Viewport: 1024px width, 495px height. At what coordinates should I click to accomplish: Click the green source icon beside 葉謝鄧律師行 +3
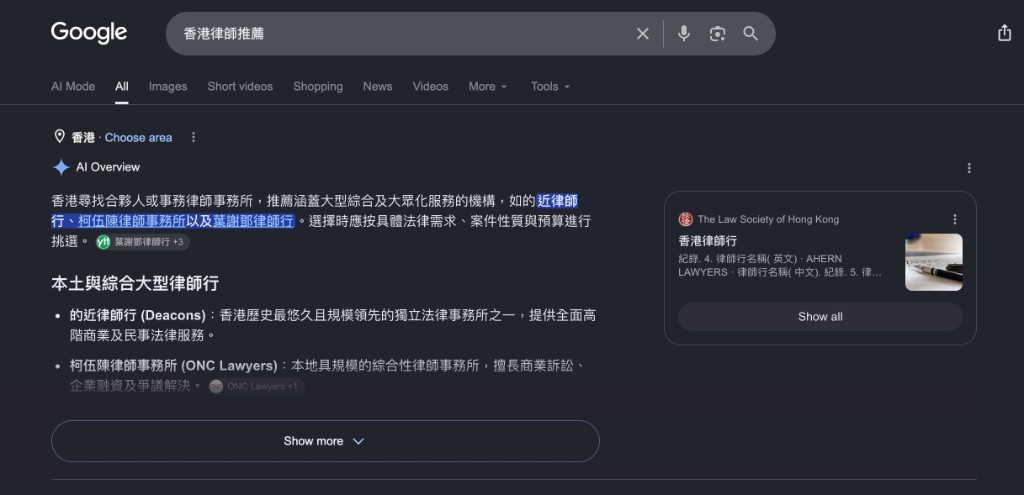[x=103, y=242]
